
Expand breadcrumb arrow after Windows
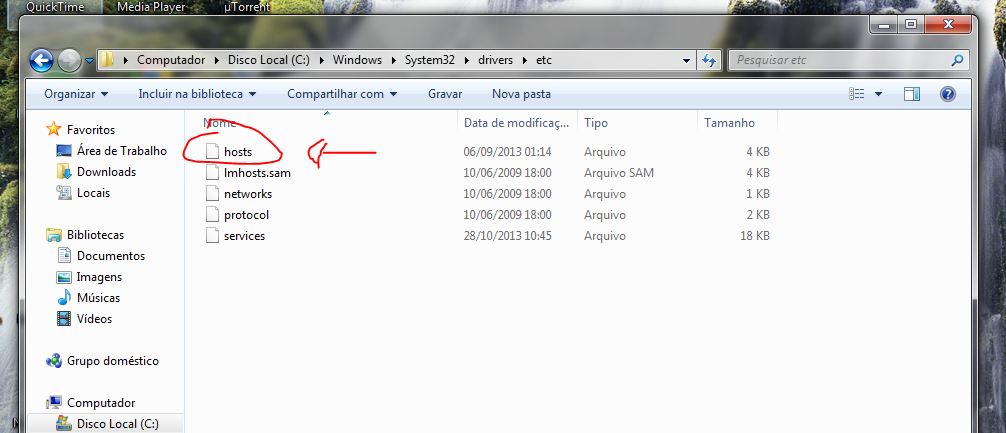[x=393, y=60]
